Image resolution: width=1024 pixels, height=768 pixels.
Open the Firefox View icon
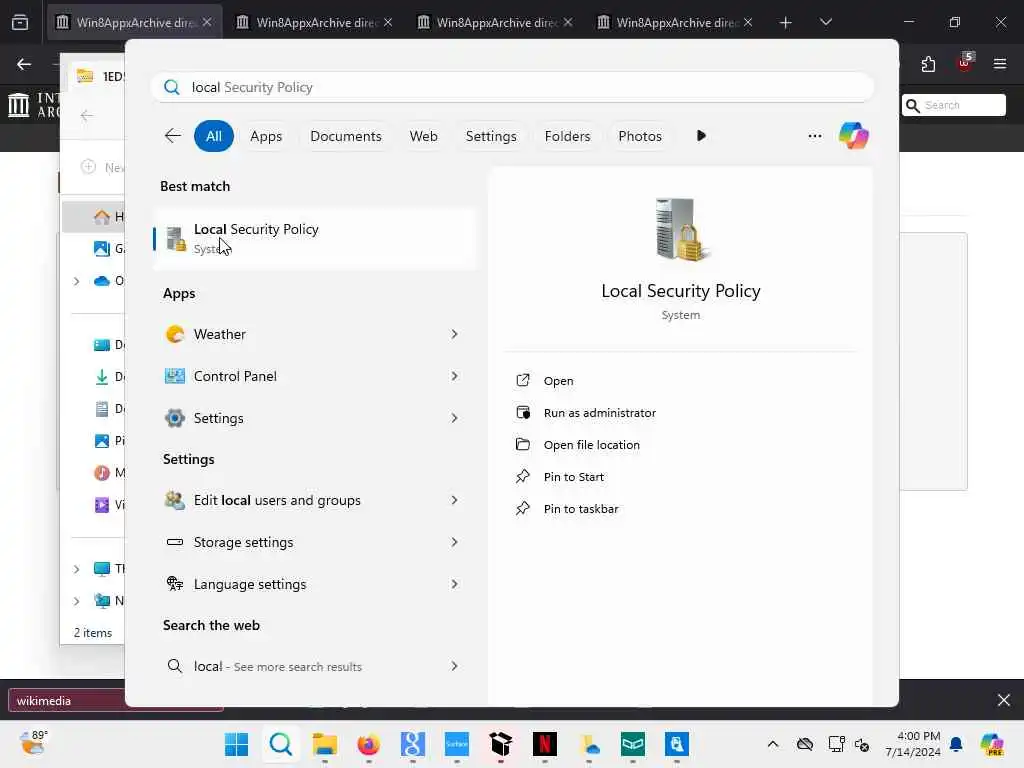click(x=20, y=22)
